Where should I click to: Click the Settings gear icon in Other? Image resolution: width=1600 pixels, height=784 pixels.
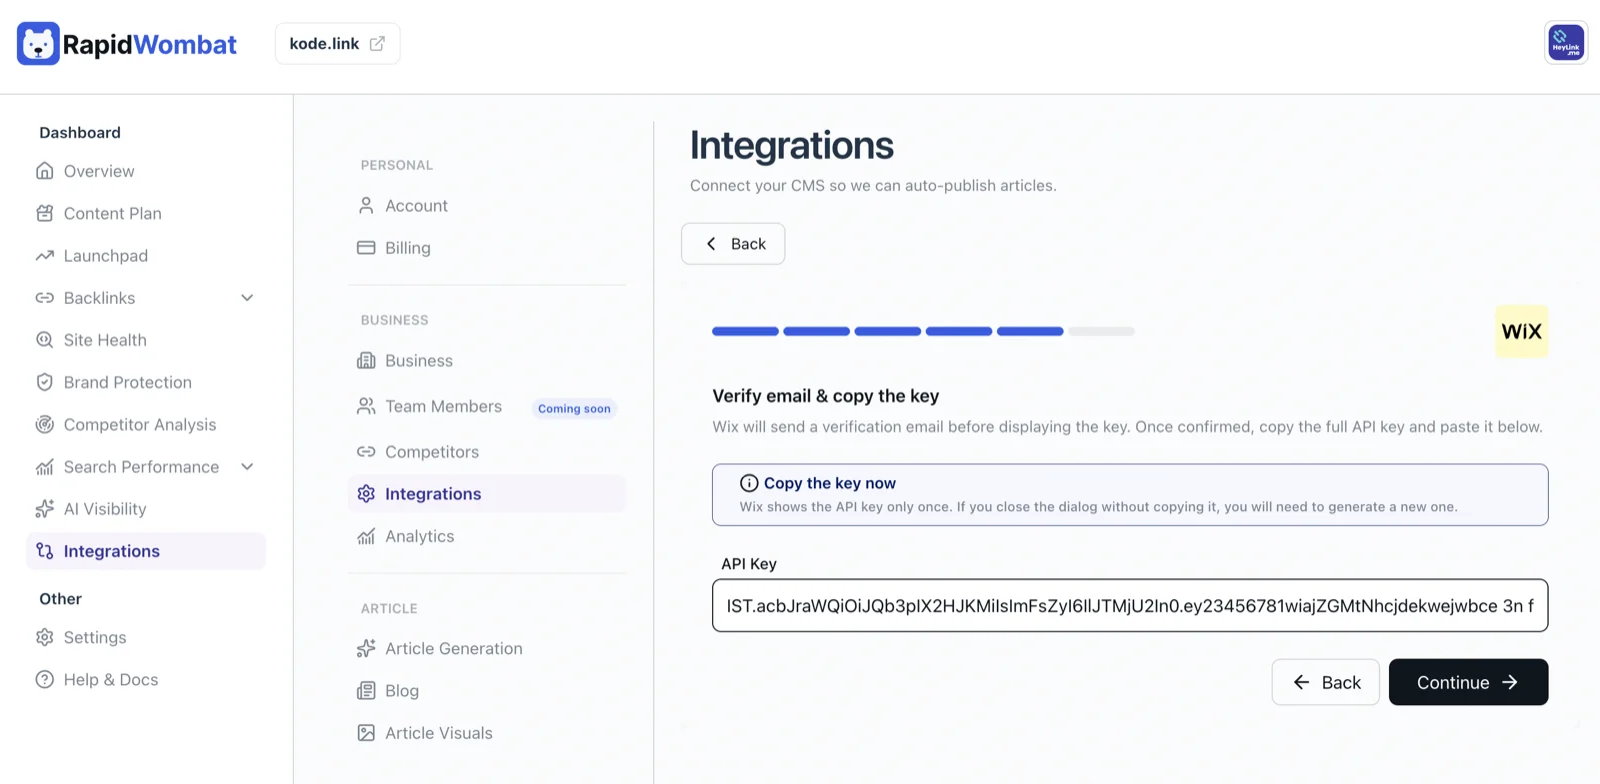pos(44,637)
